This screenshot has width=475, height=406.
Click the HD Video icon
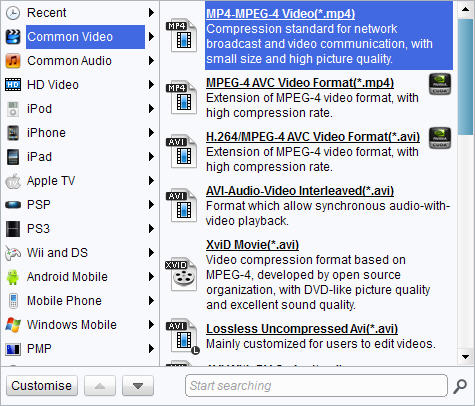pos(13,85)
